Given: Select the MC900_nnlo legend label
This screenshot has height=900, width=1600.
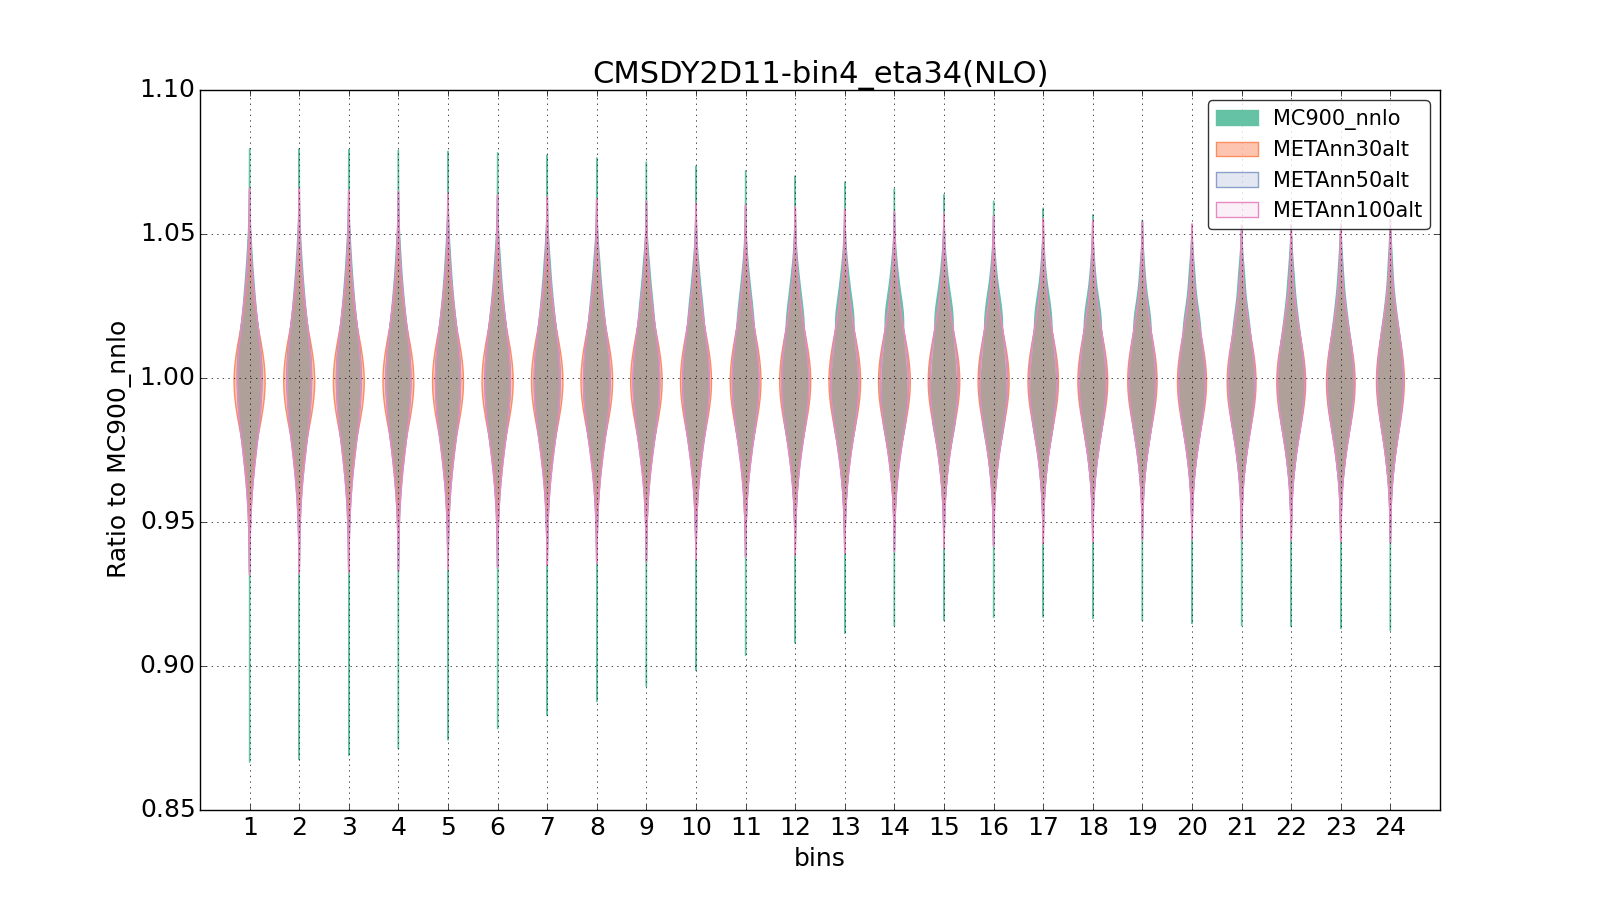Looking at the screenshot, I should [1336, 118].
